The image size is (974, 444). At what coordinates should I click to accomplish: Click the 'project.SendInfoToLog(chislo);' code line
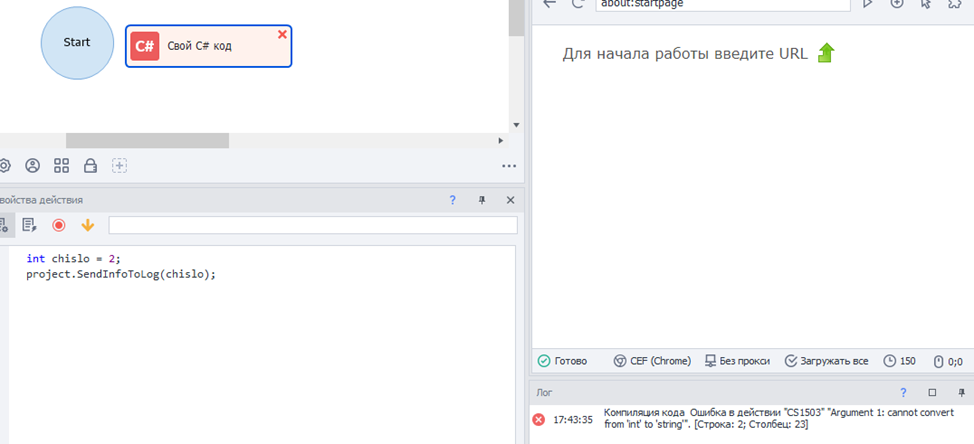tap(121, 274)
